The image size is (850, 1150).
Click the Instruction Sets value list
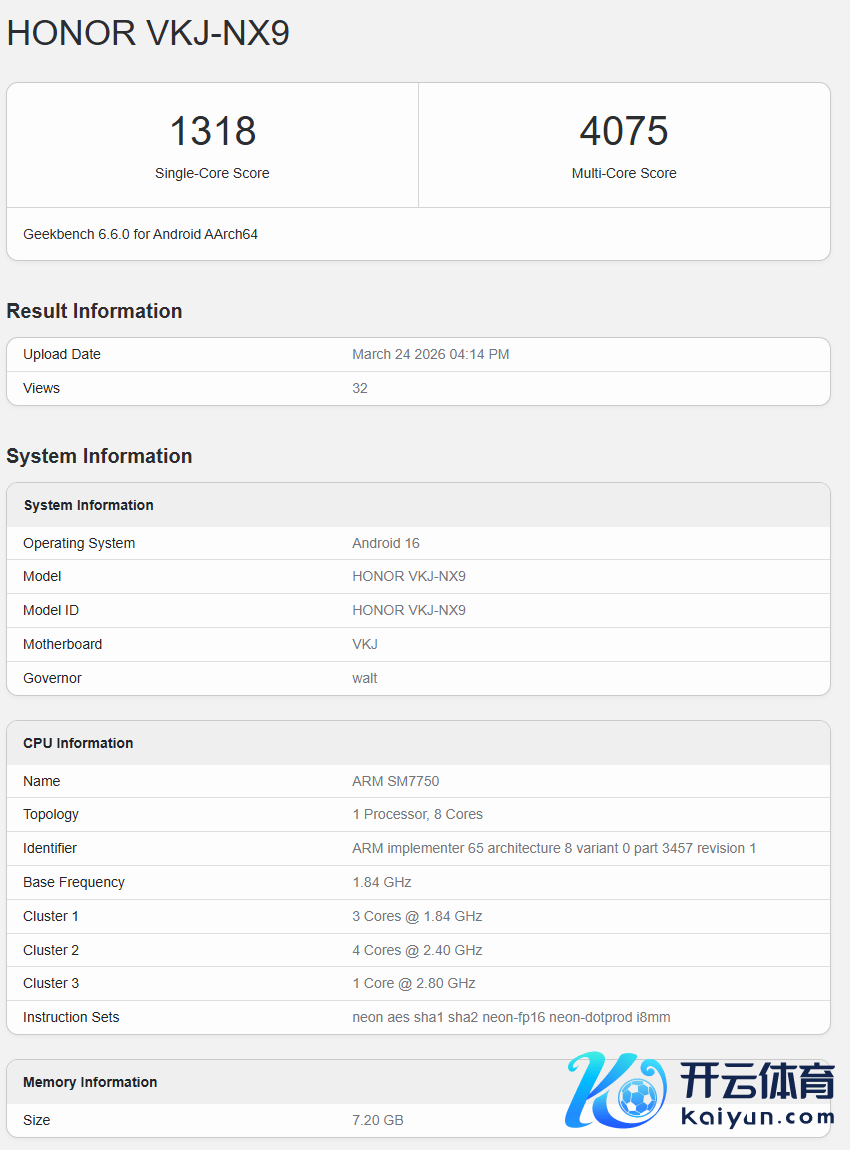(x=511, y=1017)
